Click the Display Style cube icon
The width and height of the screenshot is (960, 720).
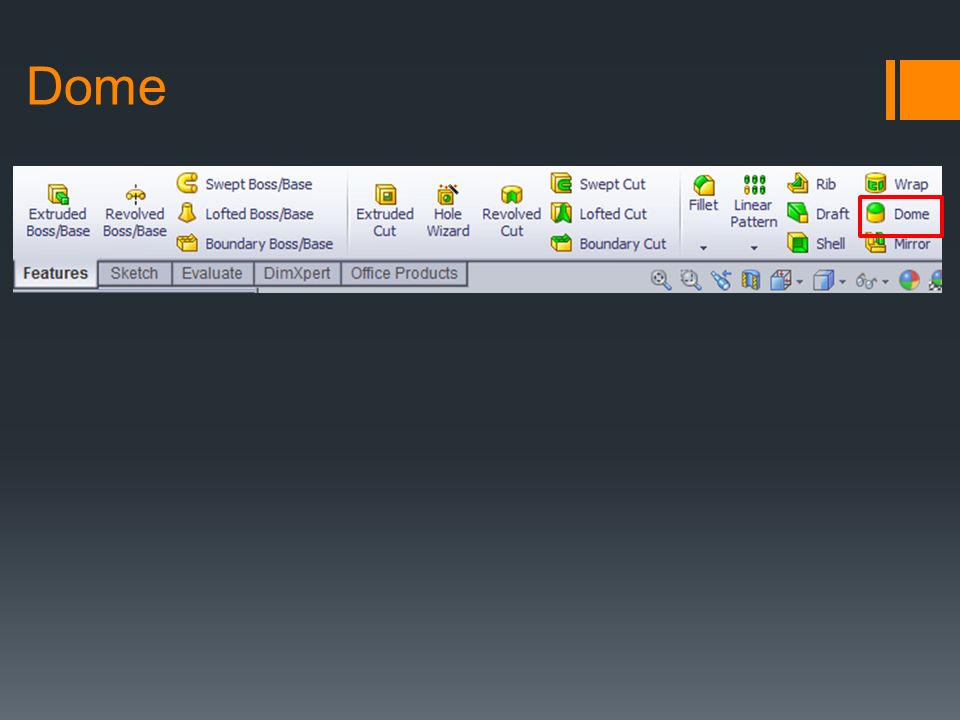pos(823,280)
